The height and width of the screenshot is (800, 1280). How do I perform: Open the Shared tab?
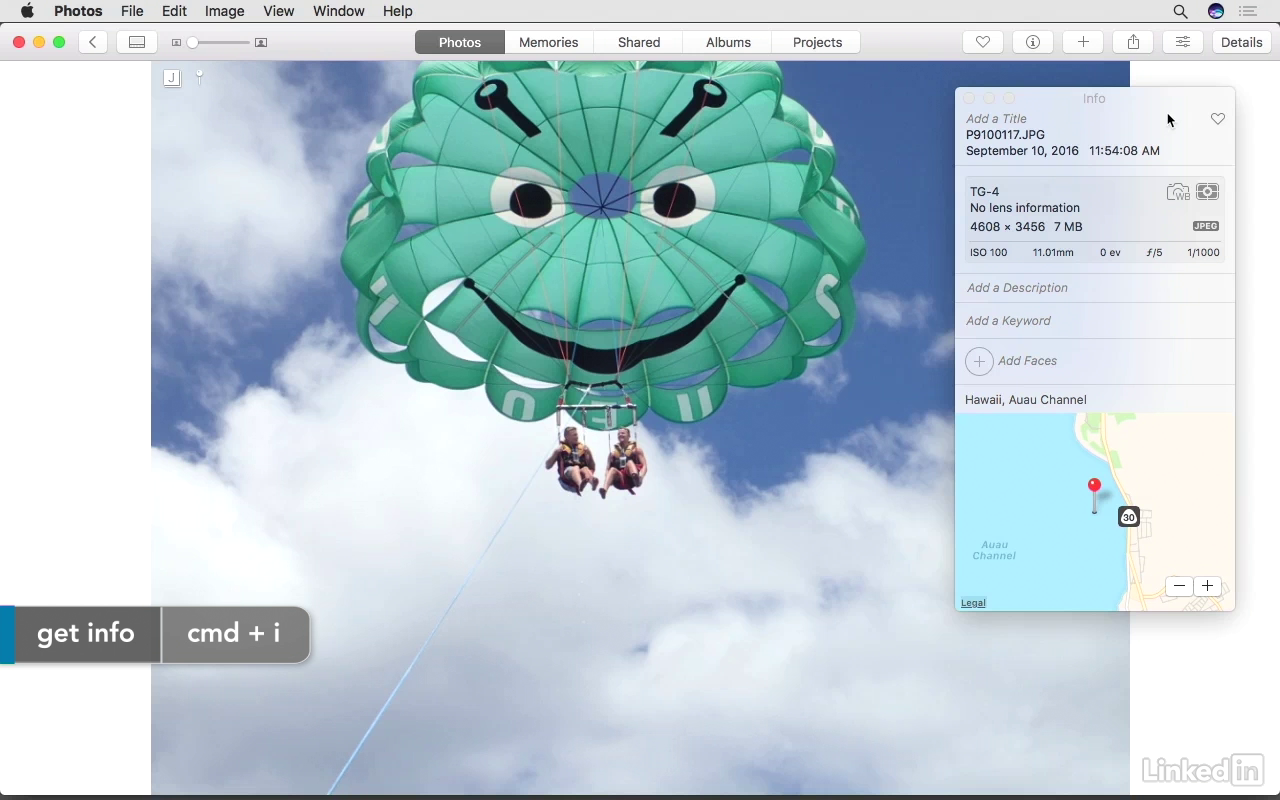click(639, 42)
